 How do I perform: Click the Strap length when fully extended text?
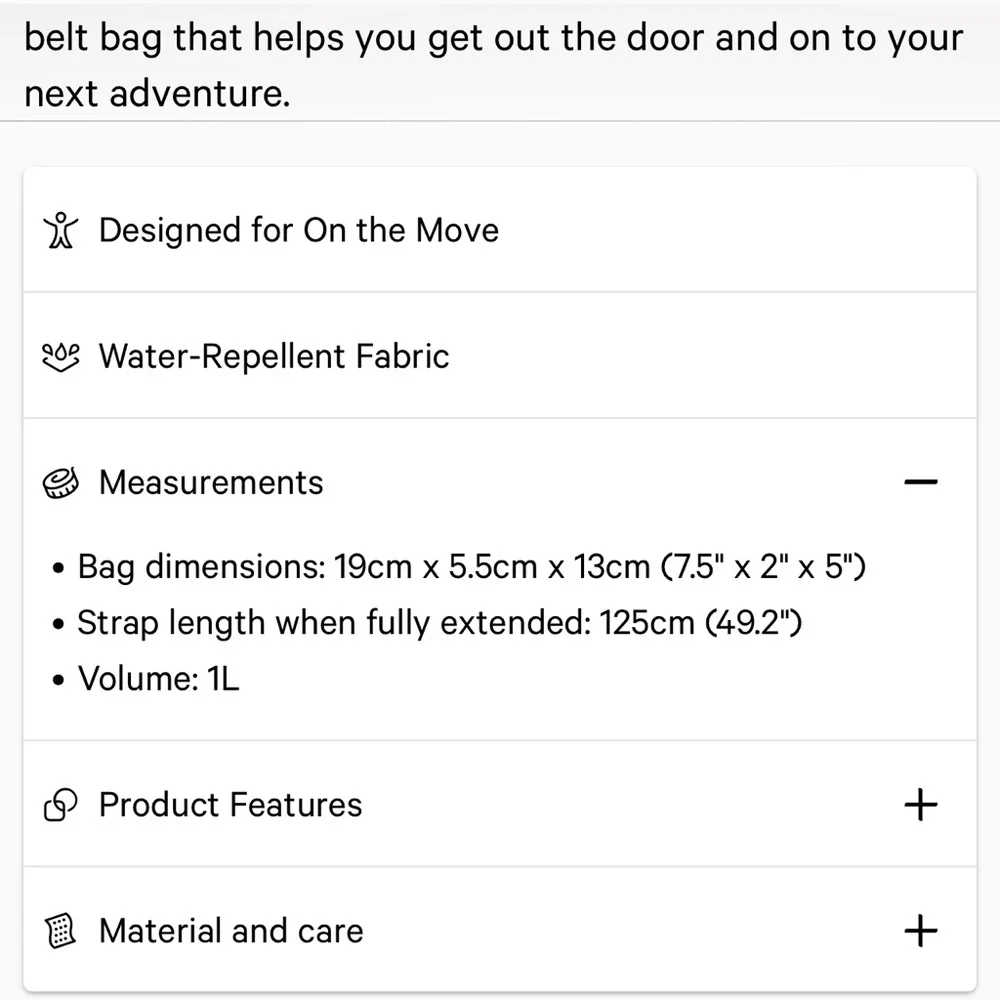coord(337,623)
